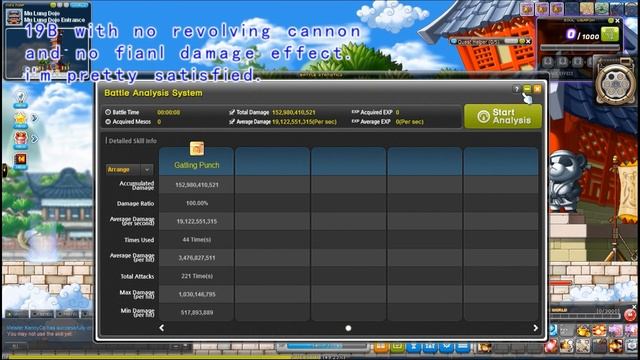Click the orange explosion quickslot skill

tap(599, 331)
